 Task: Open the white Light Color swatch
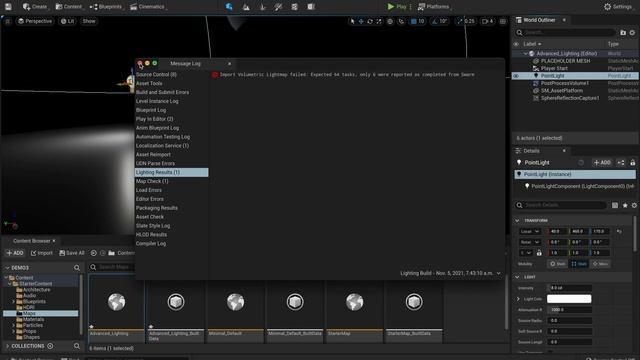click(569, 299)
